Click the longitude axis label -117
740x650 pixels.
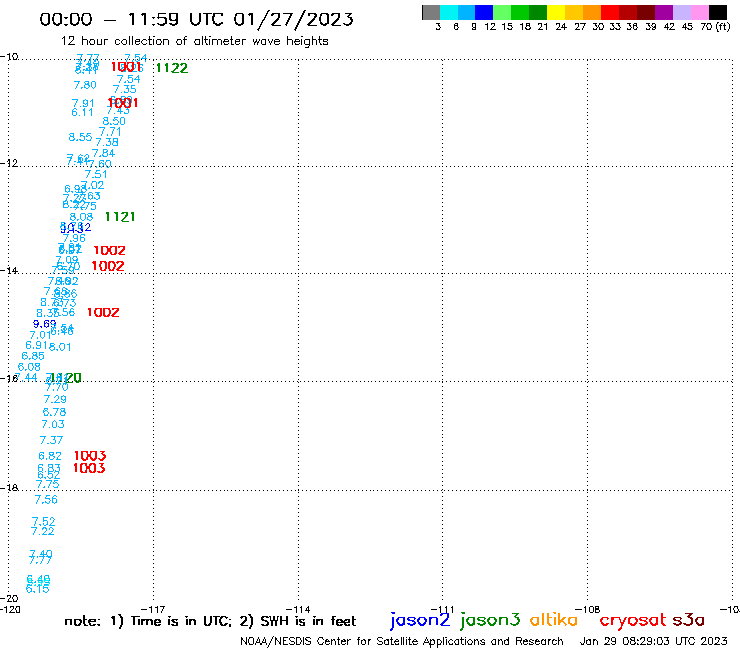(153, 609)
